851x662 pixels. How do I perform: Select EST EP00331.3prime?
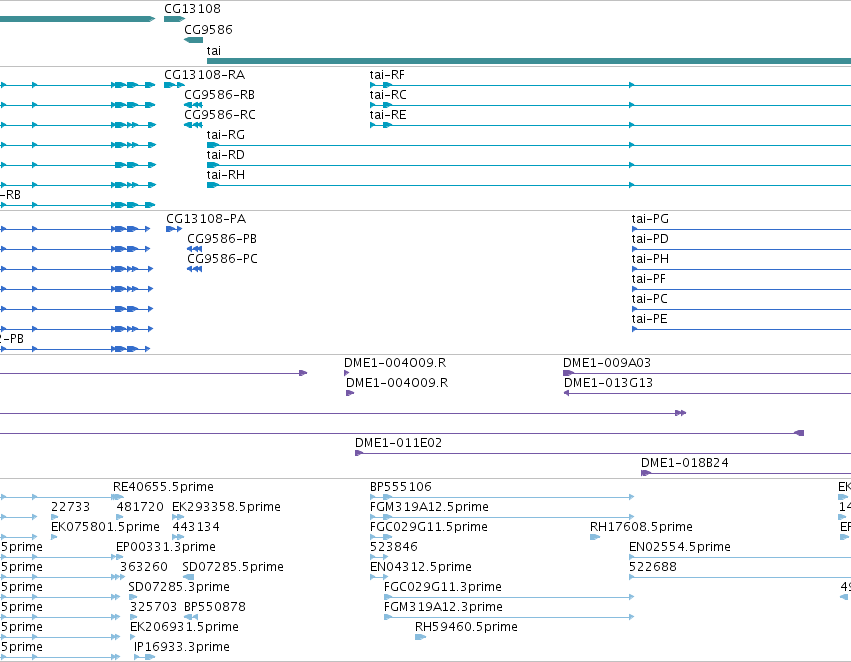(166, 547)
